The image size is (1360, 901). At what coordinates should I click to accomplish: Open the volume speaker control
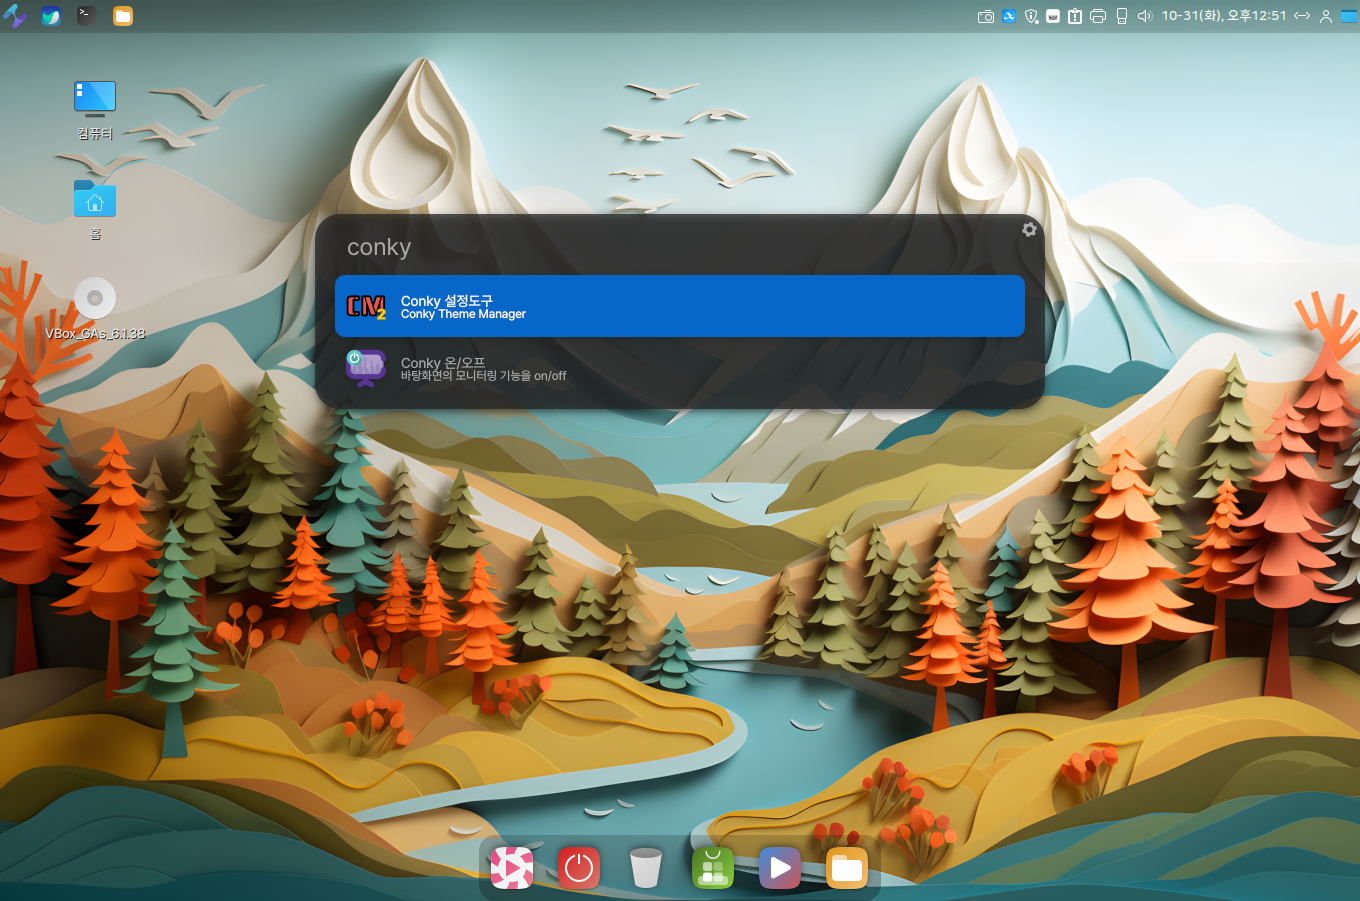pos(1145,16)
